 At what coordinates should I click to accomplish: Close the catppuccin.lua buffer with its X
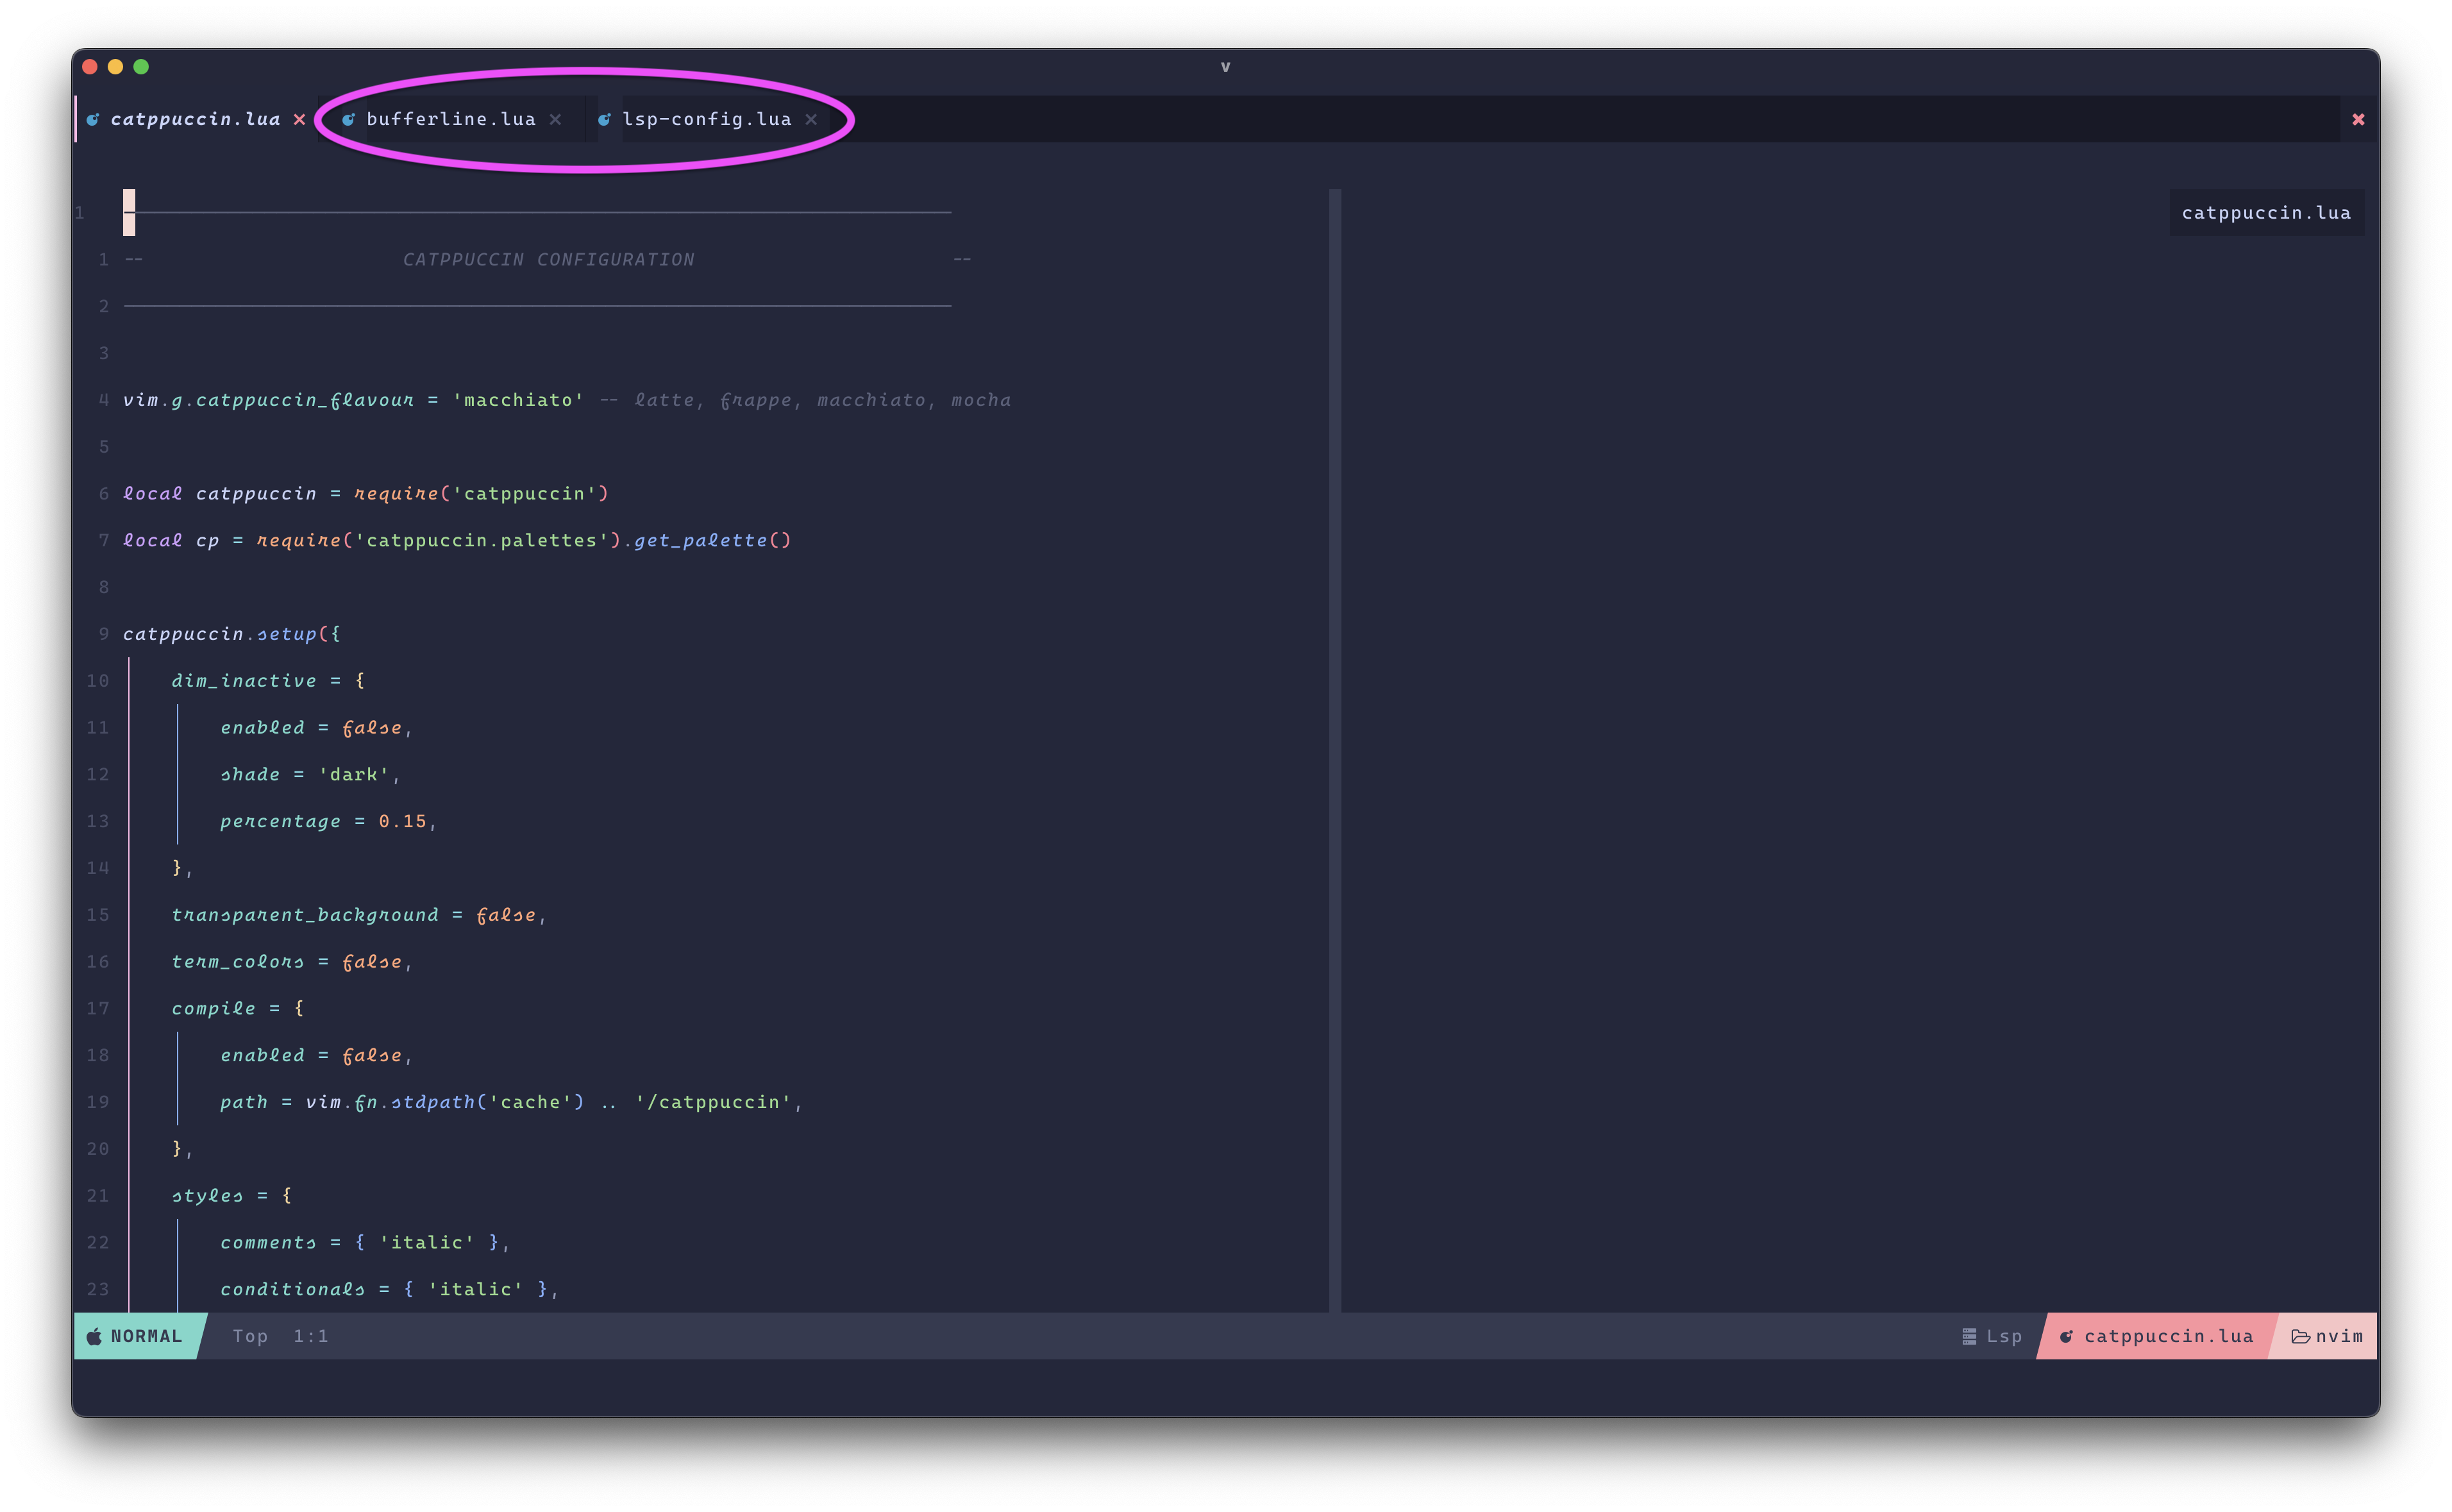point(299,119)
